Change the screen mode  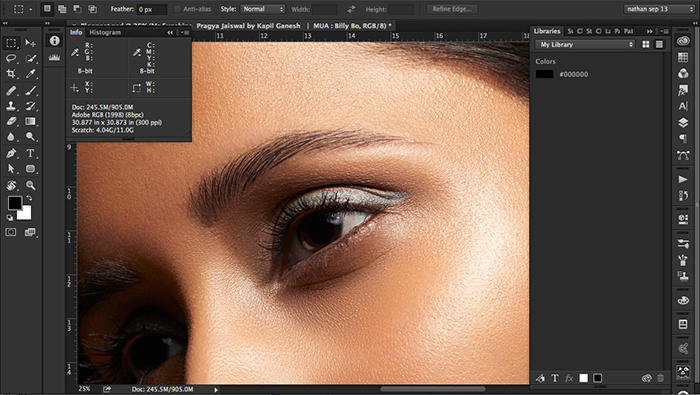click(x=30, y=232)
